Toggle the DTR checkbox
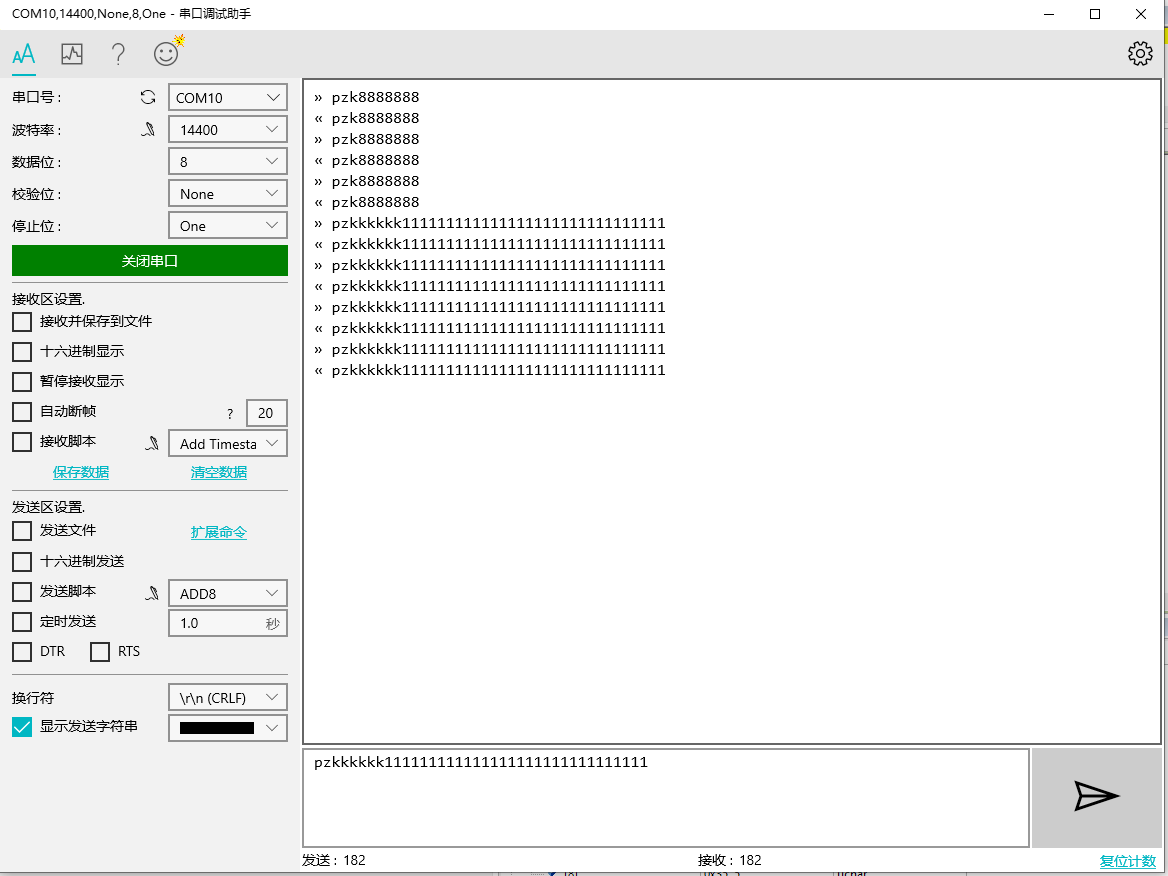 [x=21, y=651]
